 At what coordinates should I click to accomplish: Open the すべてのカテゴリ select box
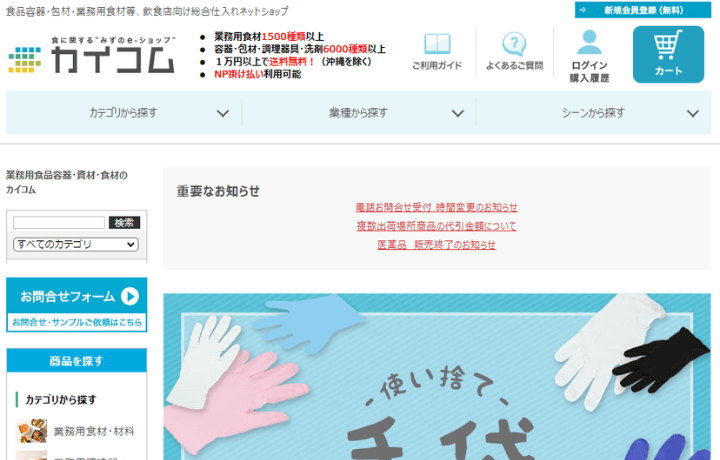(x=76, y=244)
